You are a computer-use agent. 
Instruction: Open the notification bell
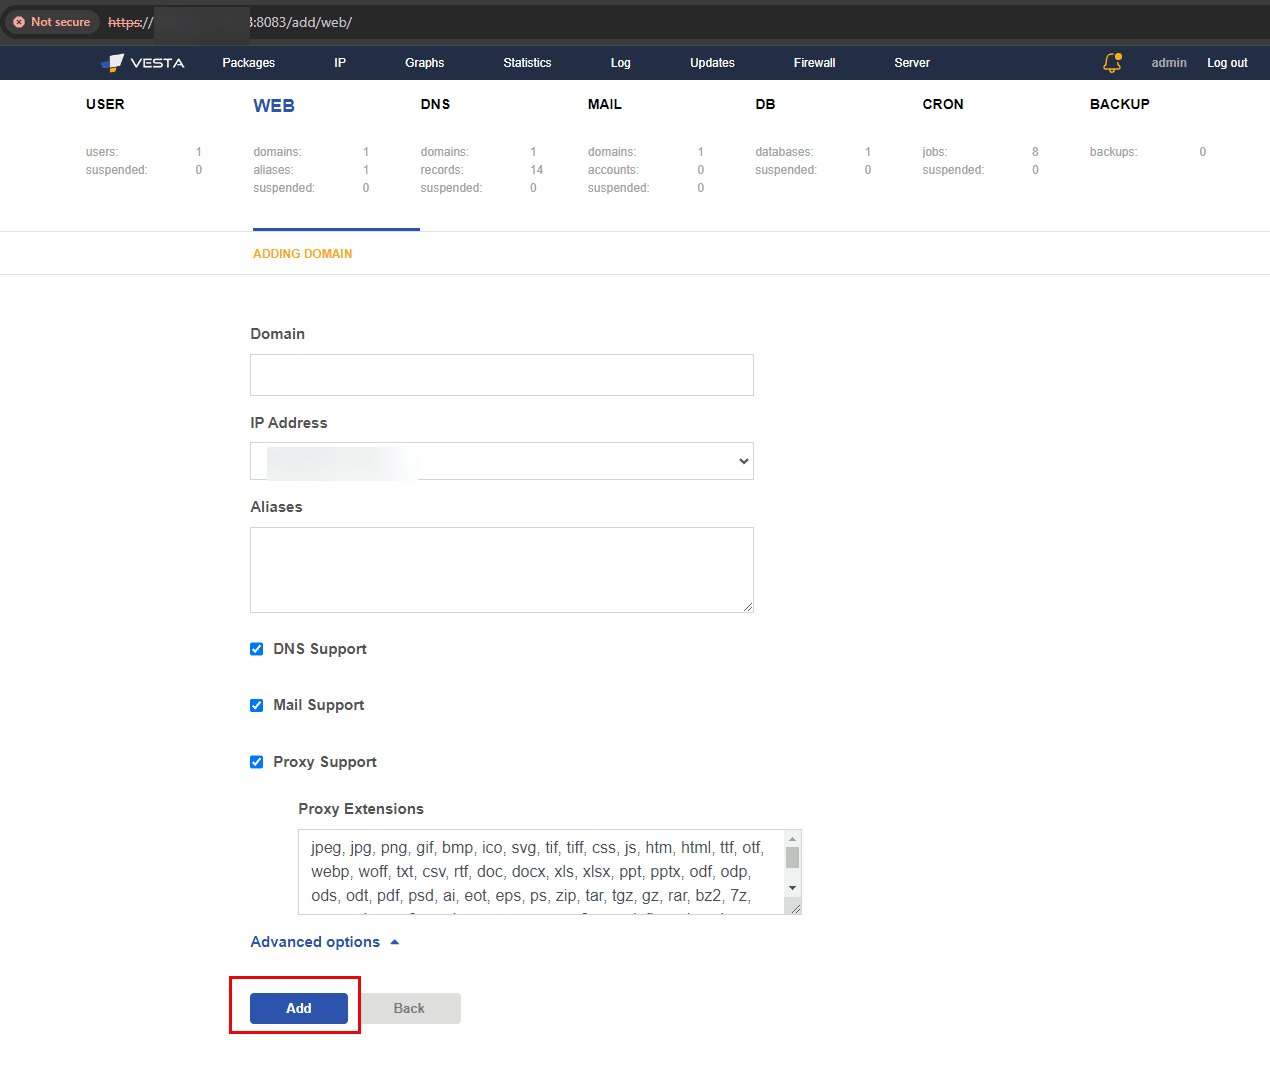tap(1111, 62)
